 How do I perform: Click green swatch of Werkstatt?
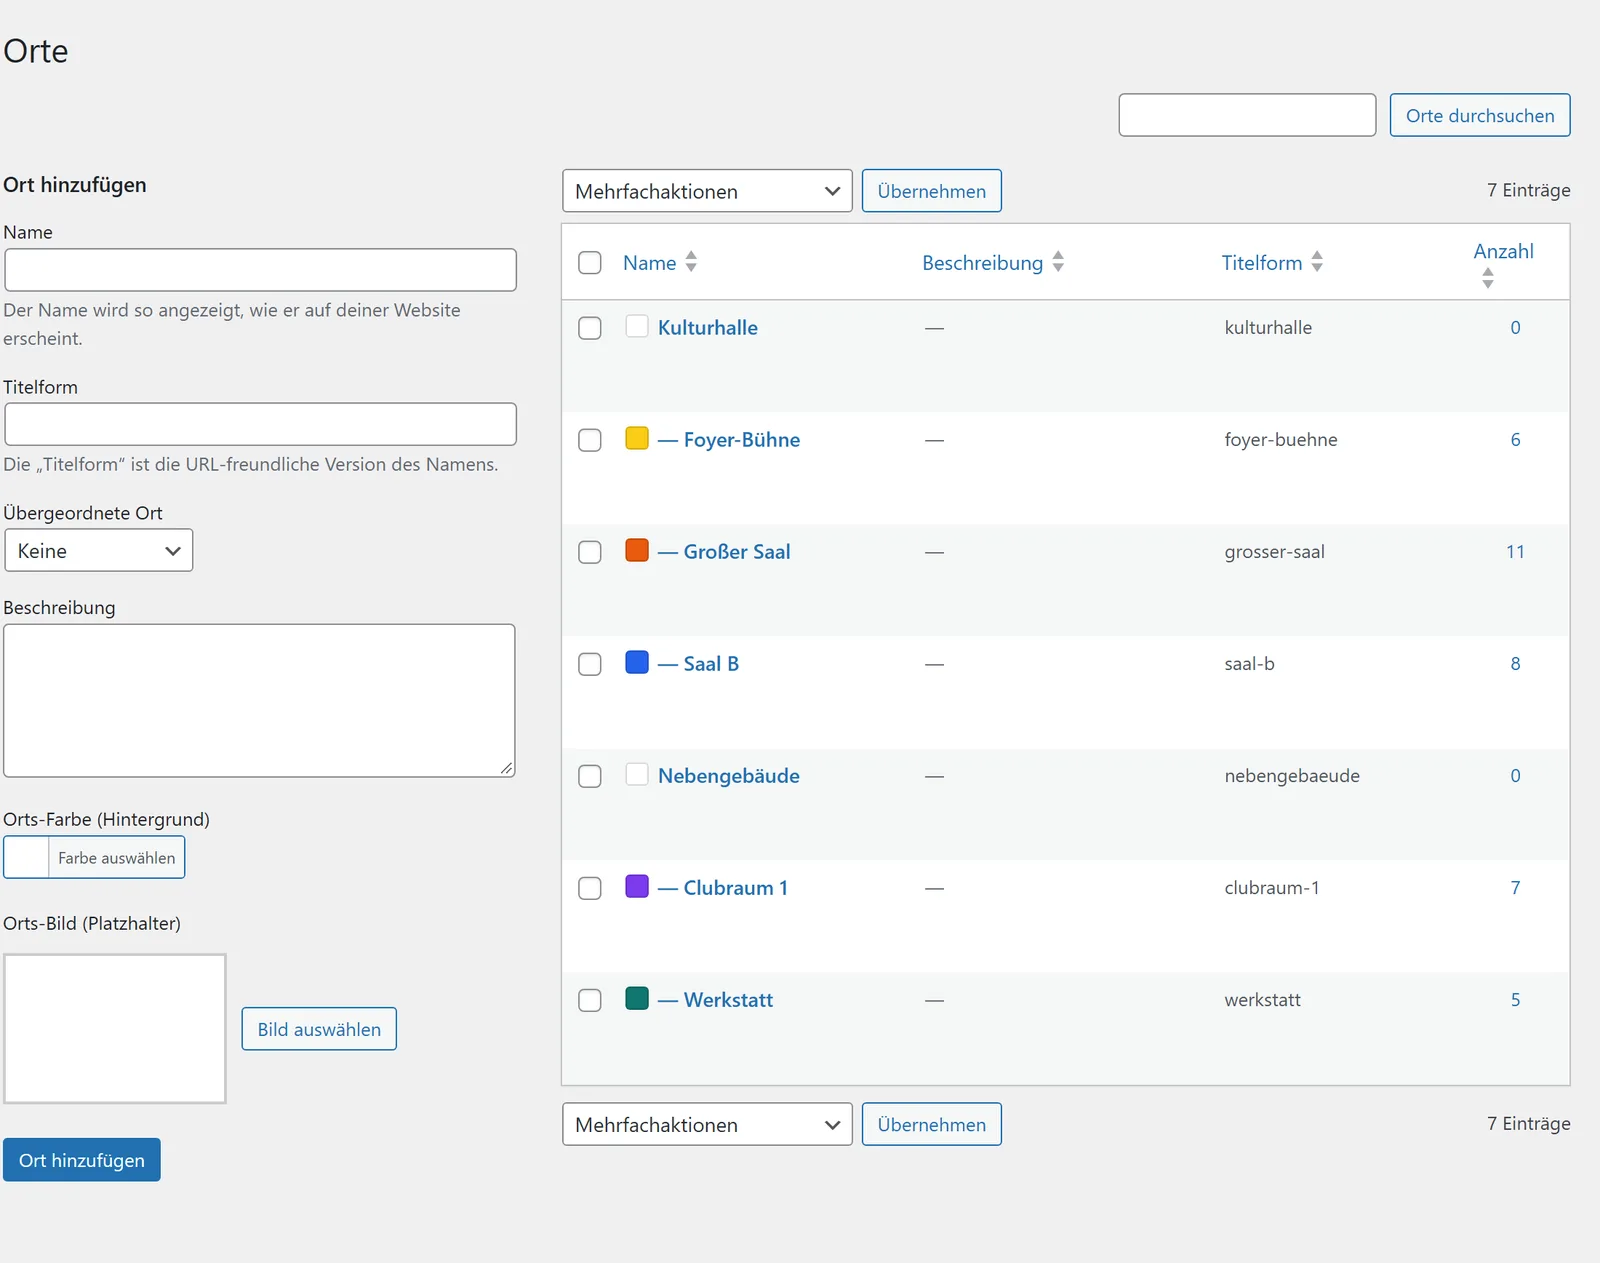pyautogui.click(x=637, y=998)
